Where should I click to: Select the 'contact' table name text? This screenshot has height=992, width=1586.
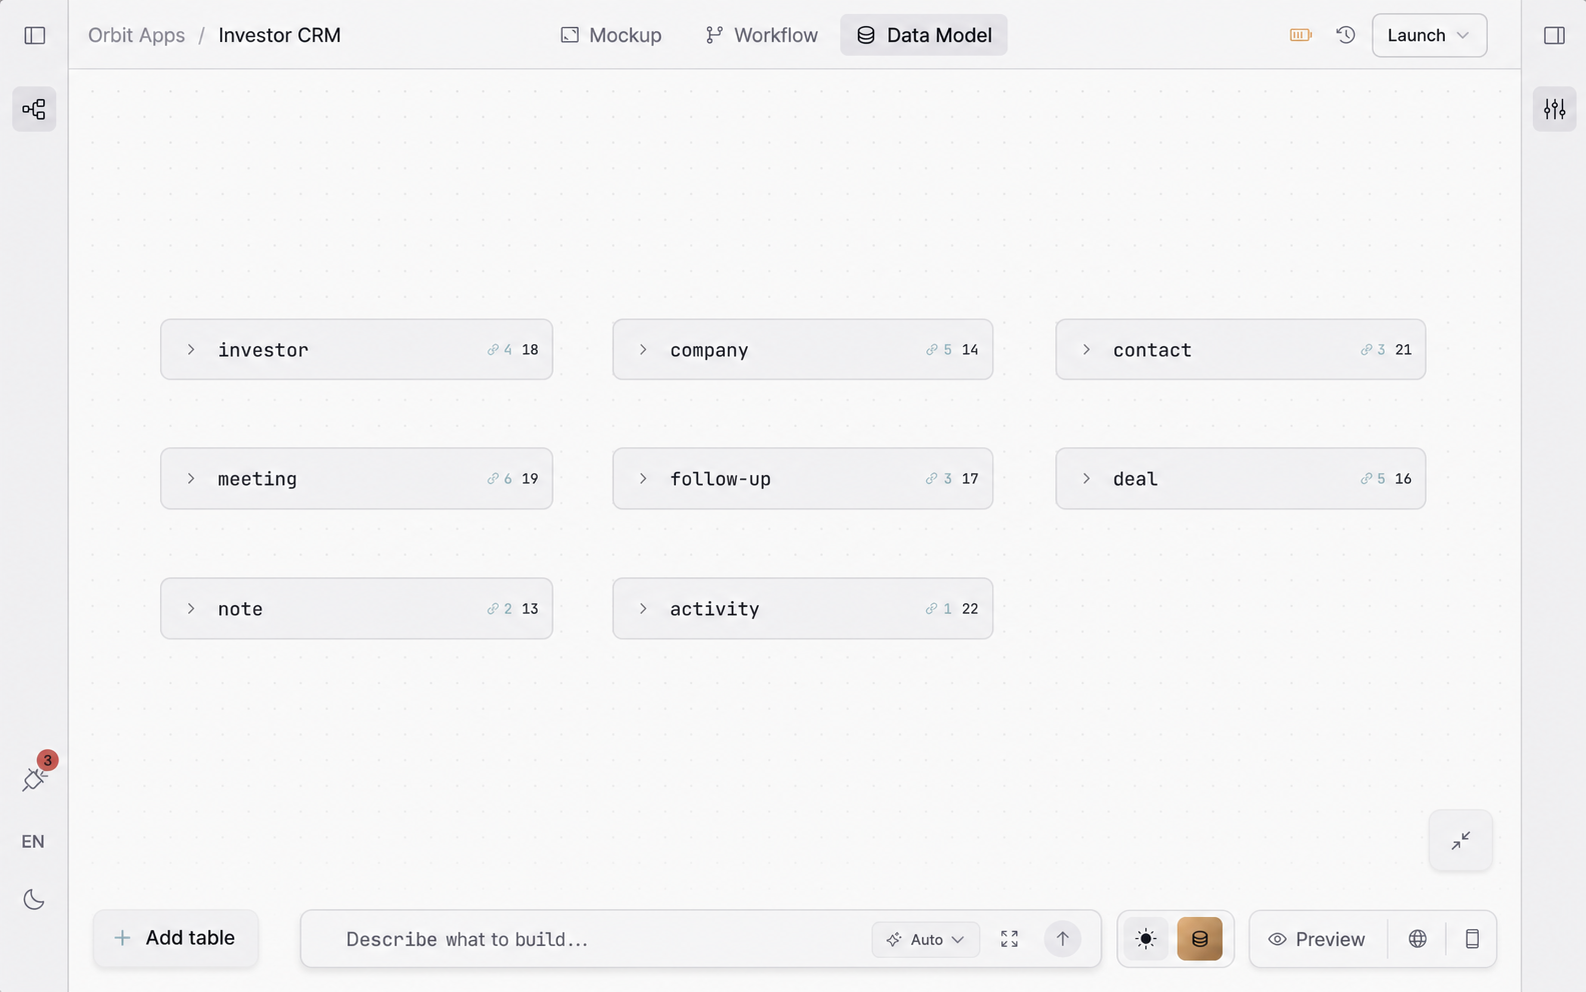[1152, 350]
